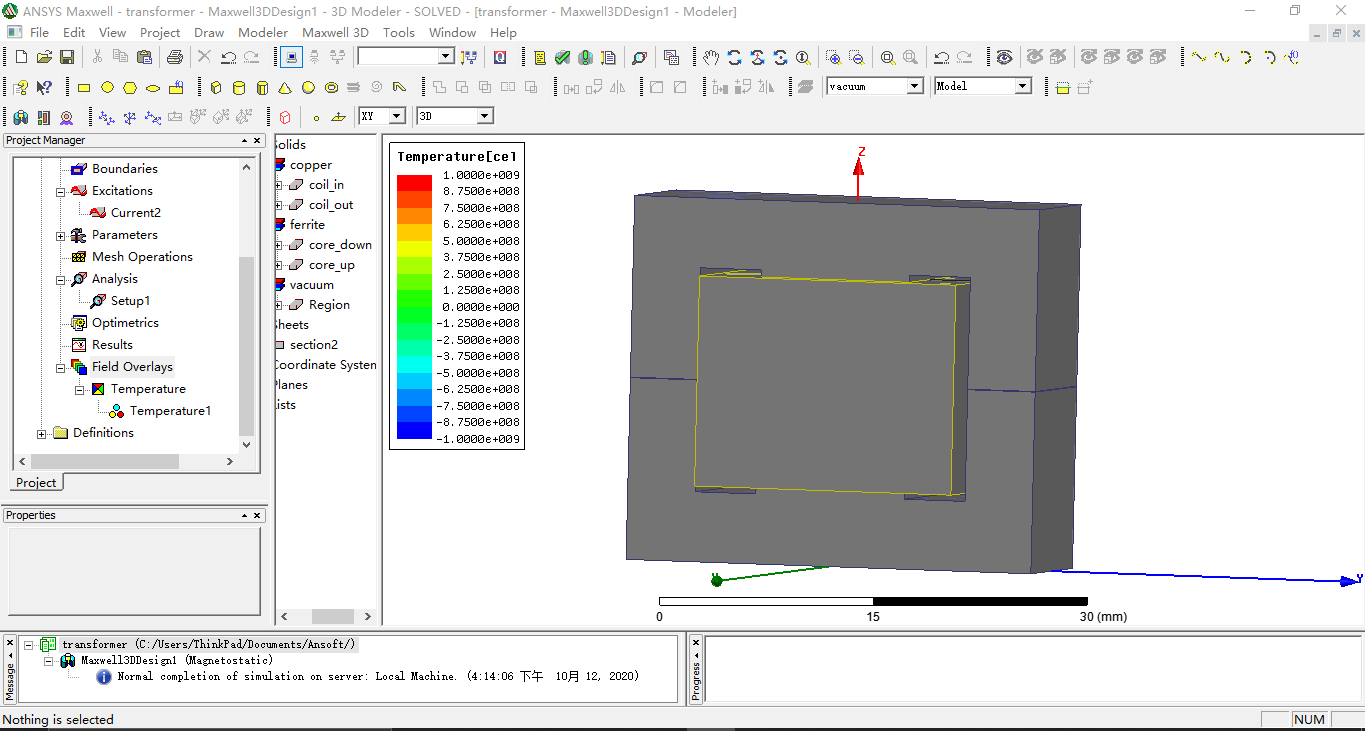Open the vacuum material dropdown
Viewport: 1365px width, 731px height.
pyautogui.click(x=914, y=86)
